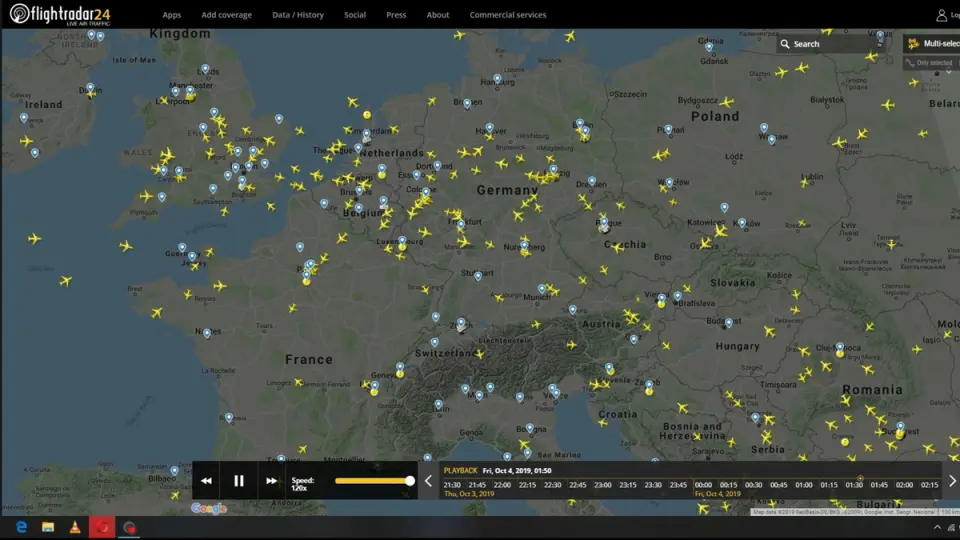Viewport: 960px width, 540px height.
Task: Open the Add coverage menu
Action: (x=226, y=15)
